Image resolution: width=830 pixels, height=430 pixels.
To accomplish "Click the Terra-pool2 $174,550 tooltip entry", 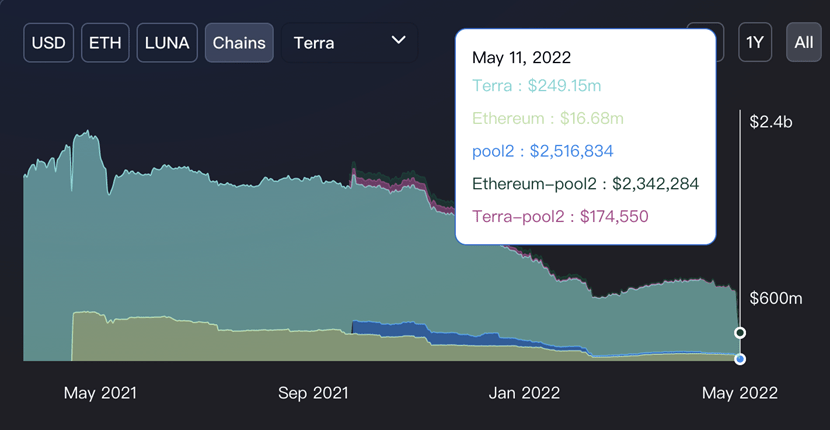I will [560, 217].
